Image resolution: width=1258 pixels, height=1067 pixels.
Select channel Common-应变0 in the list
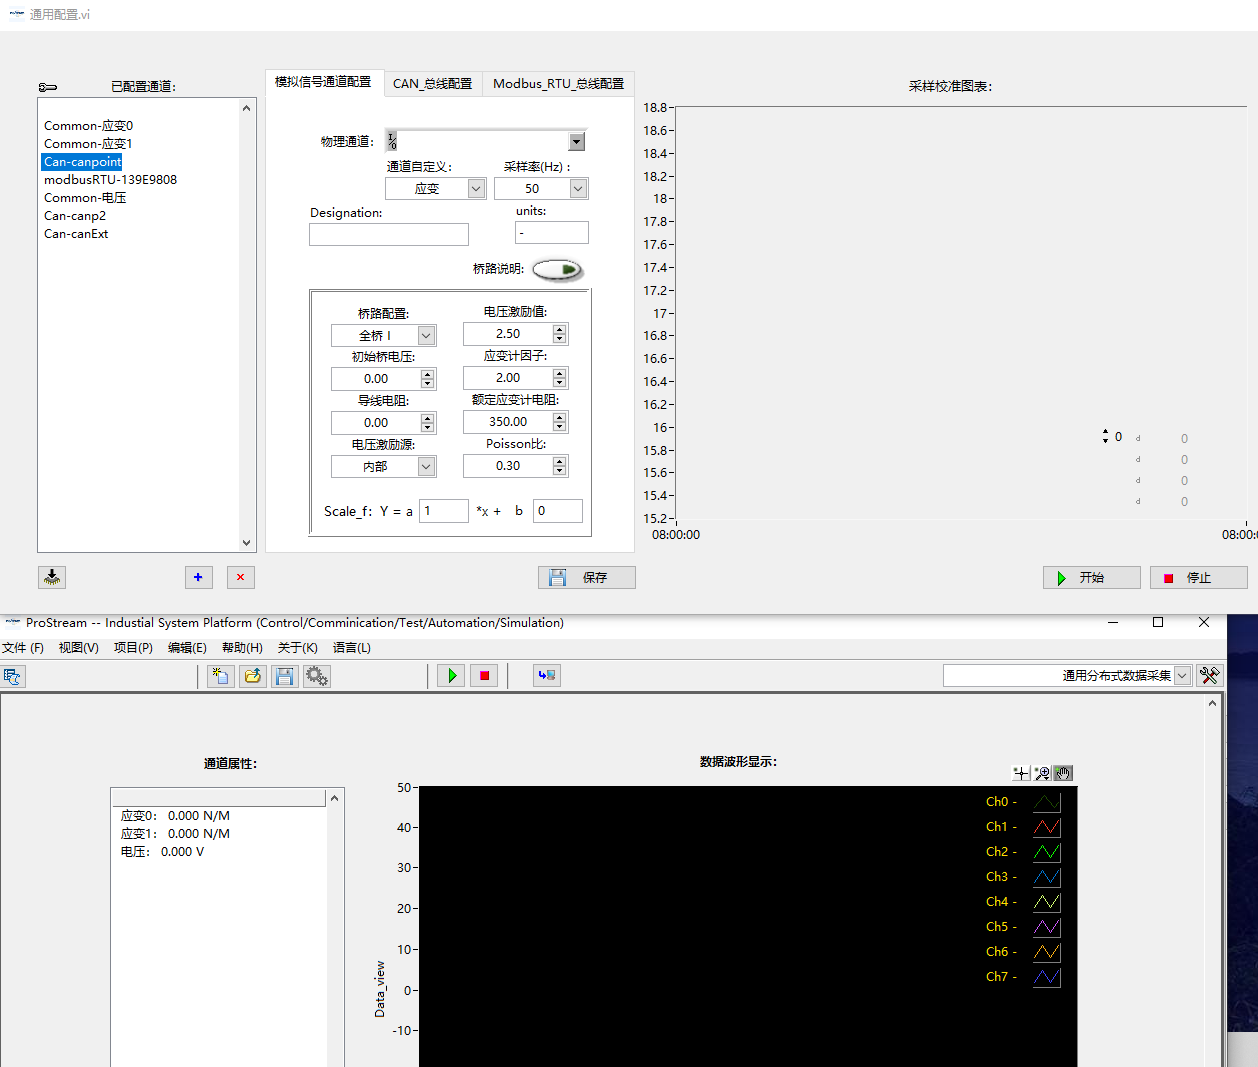(x=88, y=126)
